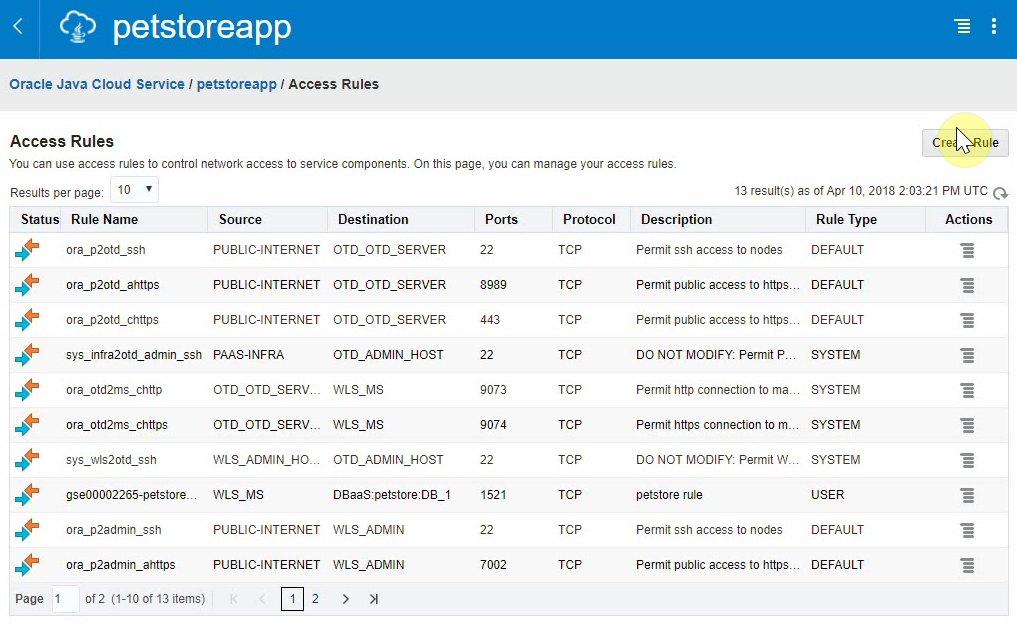Click port value 8989

493,285
